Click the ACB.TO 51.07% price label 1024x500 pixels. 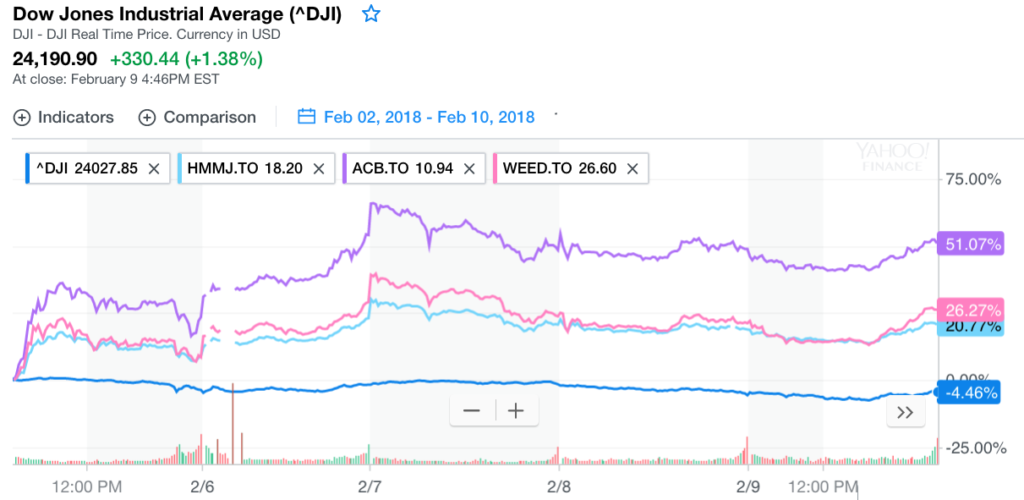[968, 244]
